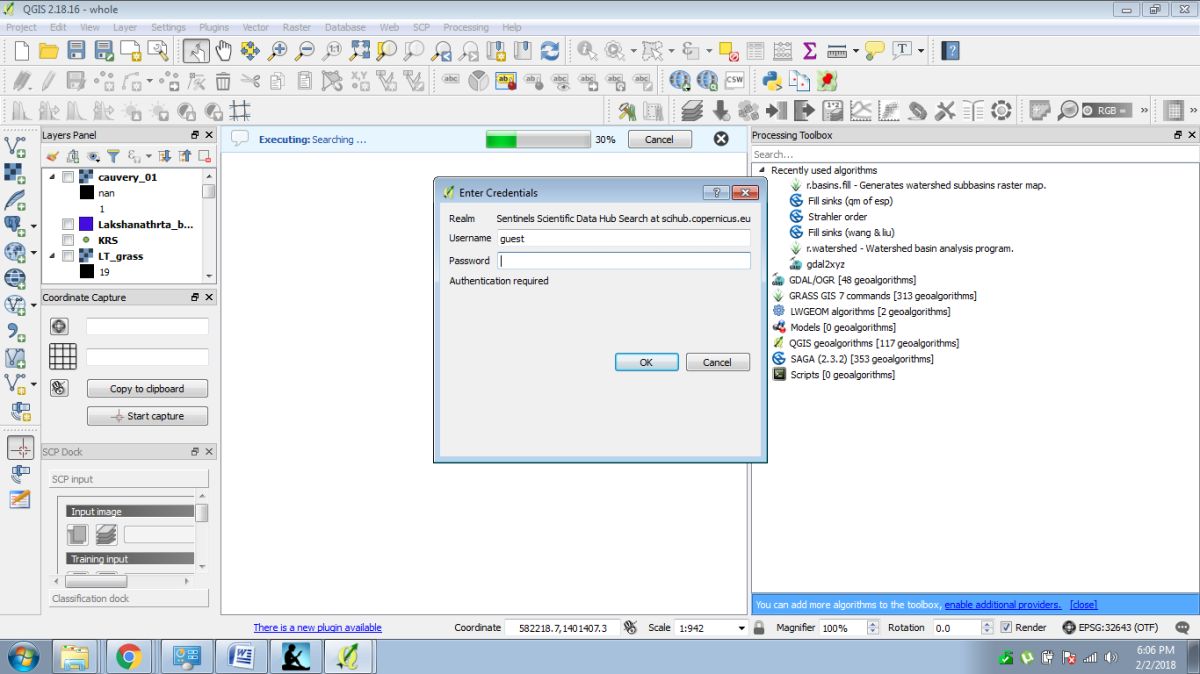Open SCP settings wrench icon

click(944, 111)
